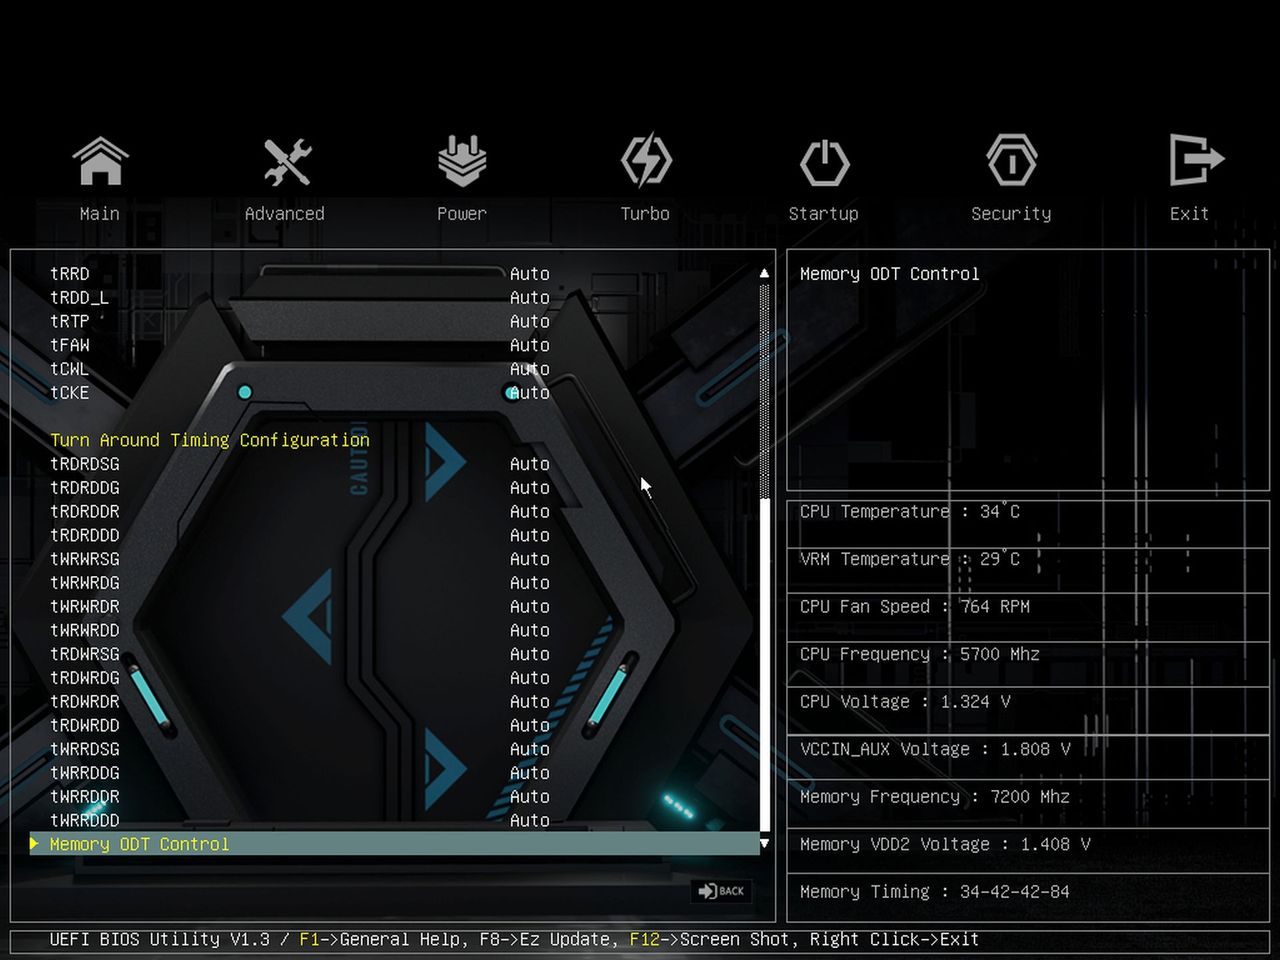Screen dimensions: 1280x960
Task: Open the Memory ODT Control submenu
Action: click(x=395, y=844)
